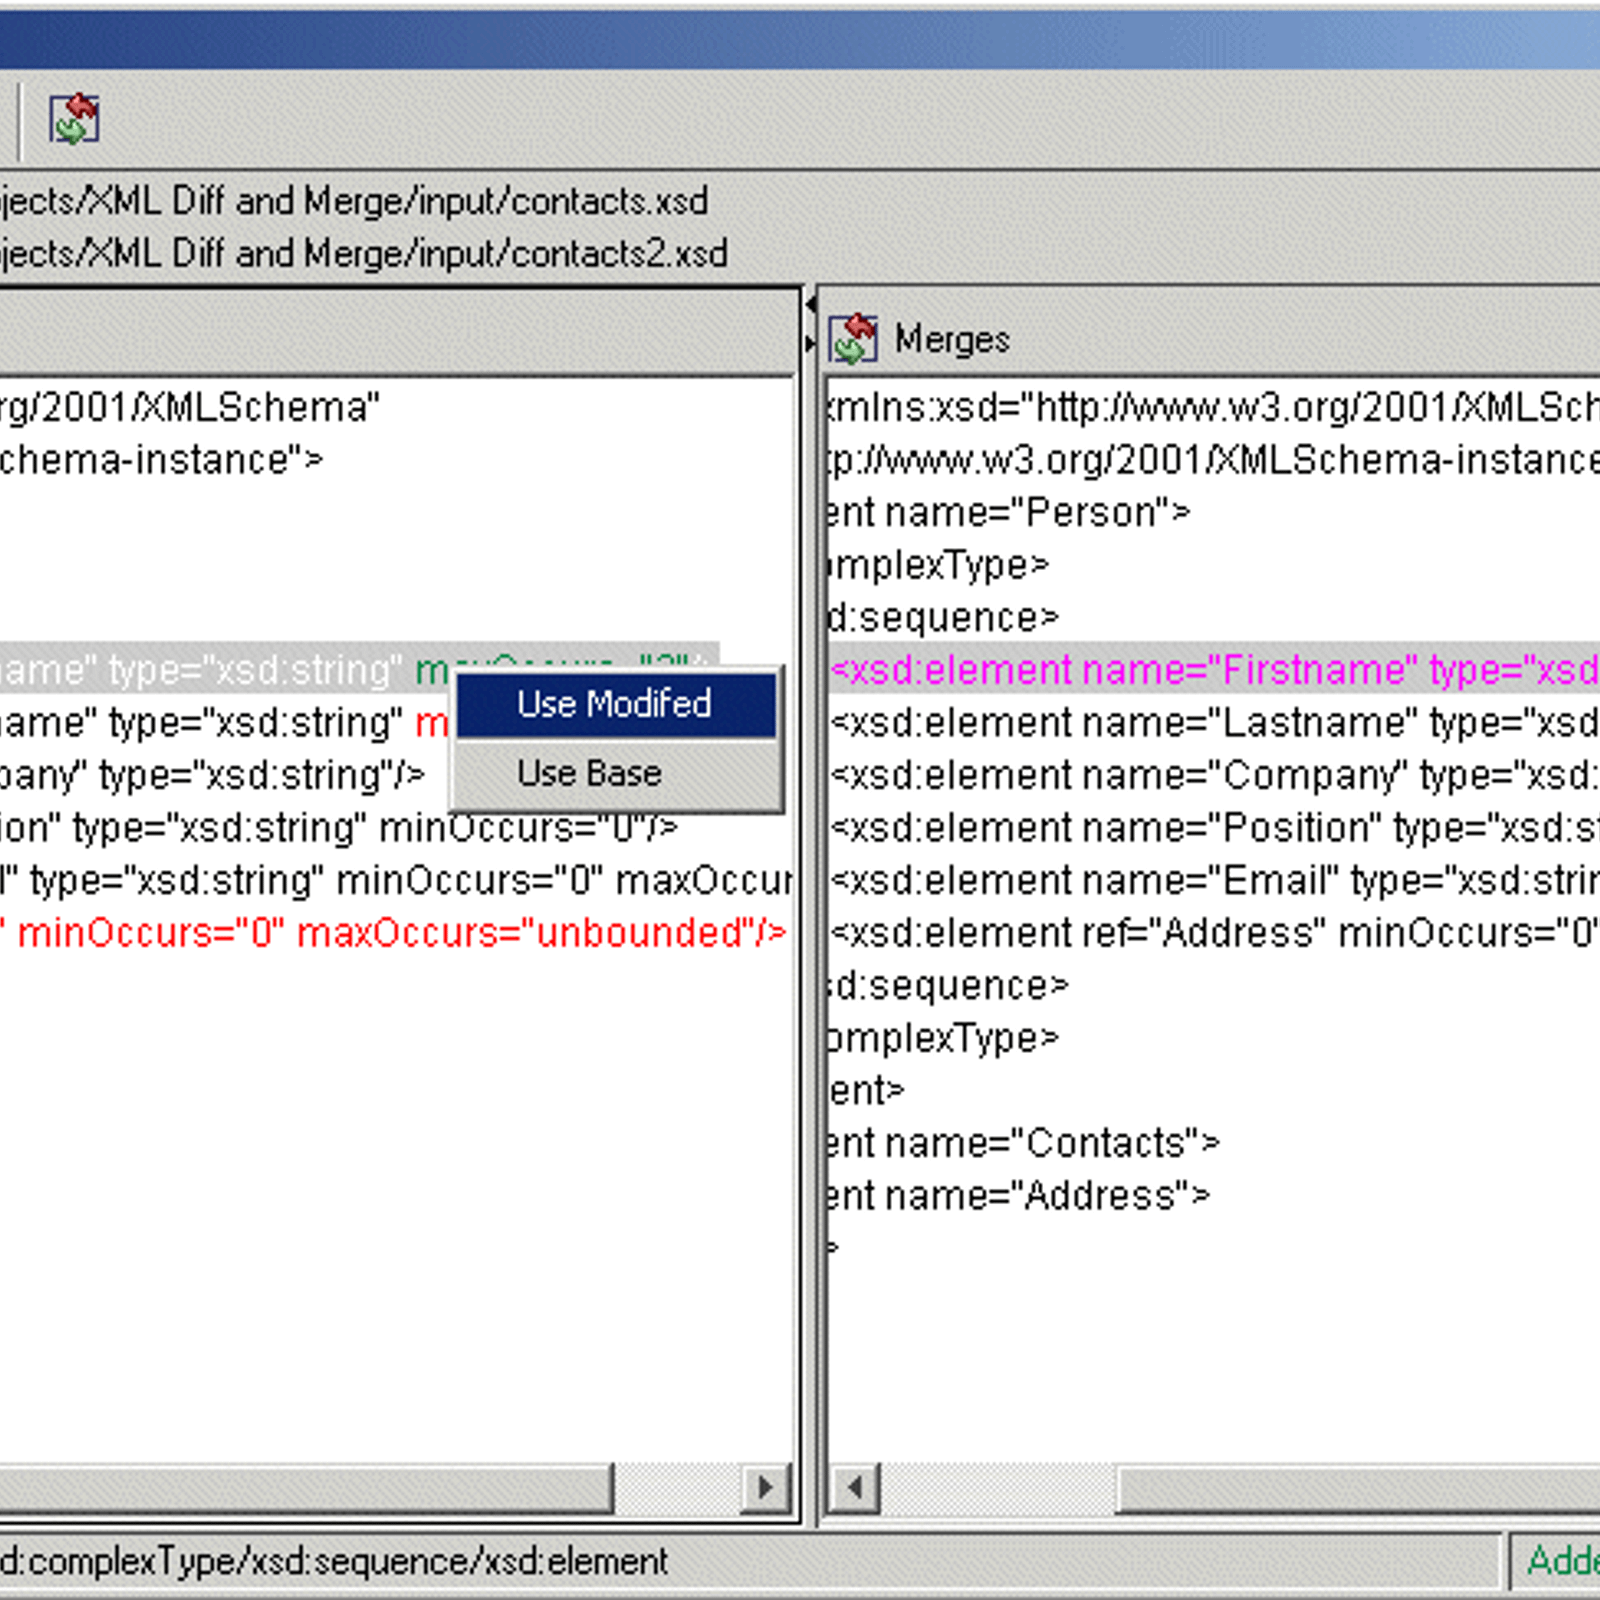This screenshot has height=1600, width=1600.
Task: Choose Use Base from context menu
Action: point(616,773)
